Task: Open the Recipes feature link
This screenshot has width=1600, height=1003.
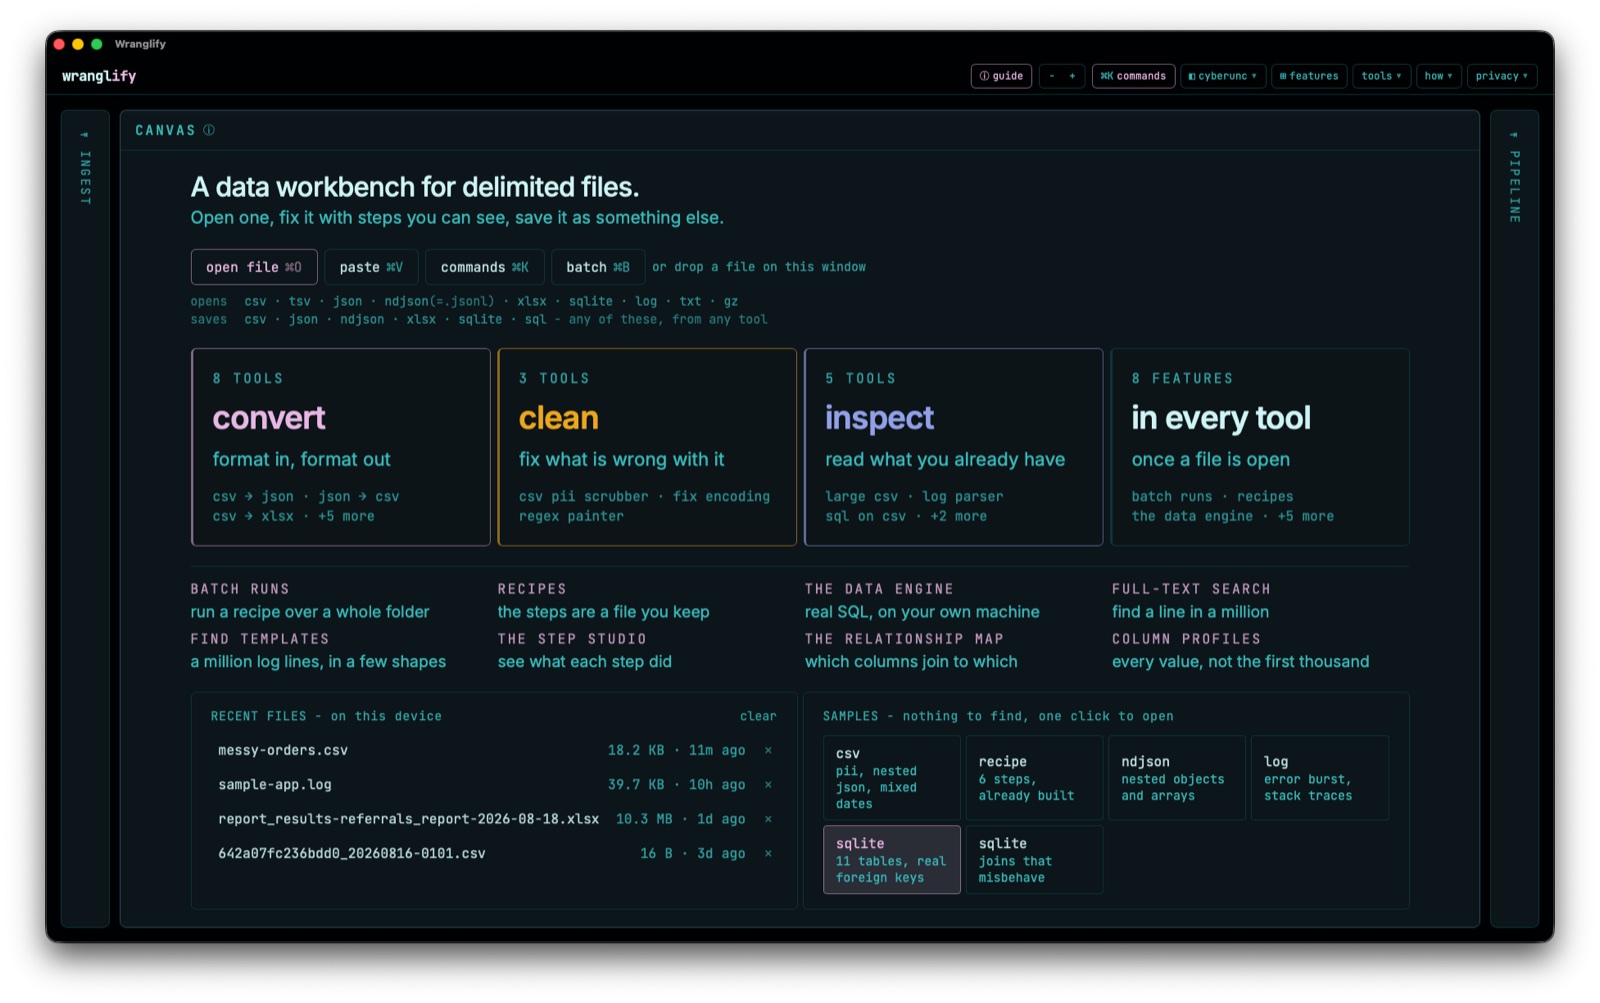Action: pos(604,601)
